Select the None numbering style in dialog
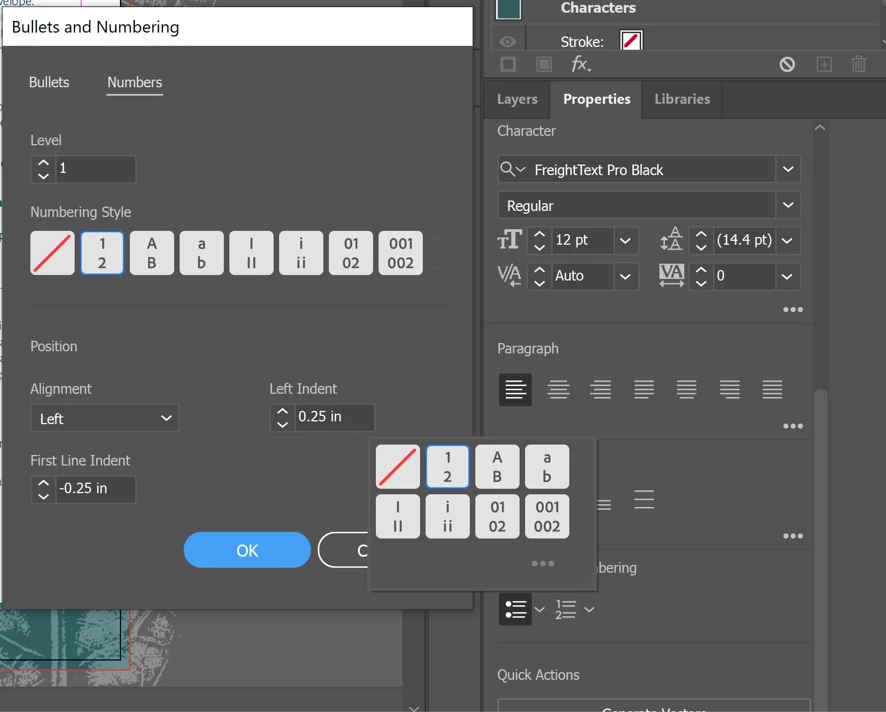The image size is (886, 712). (x=52, y=253)
